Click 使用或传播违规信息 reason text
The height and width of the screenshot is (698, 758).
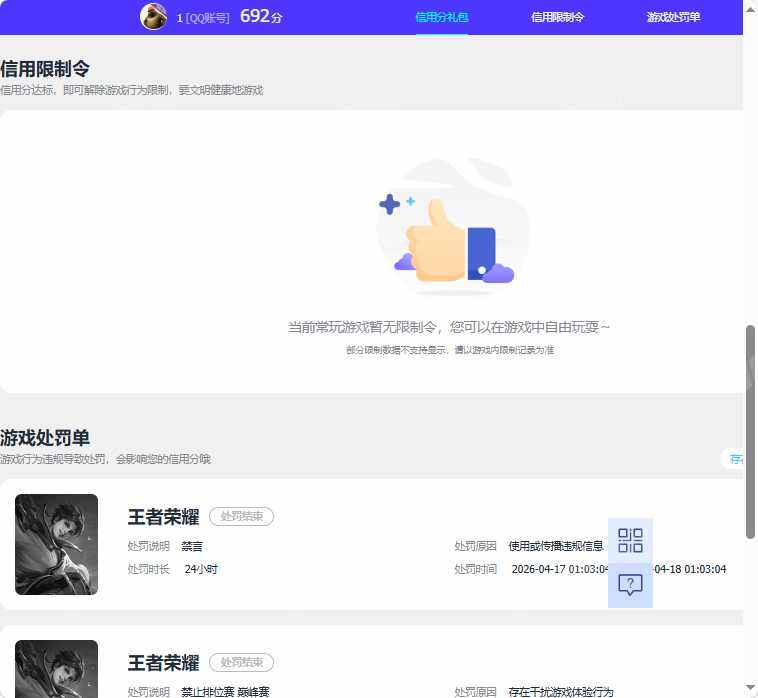pyautogui.click(x=556, y=546)
